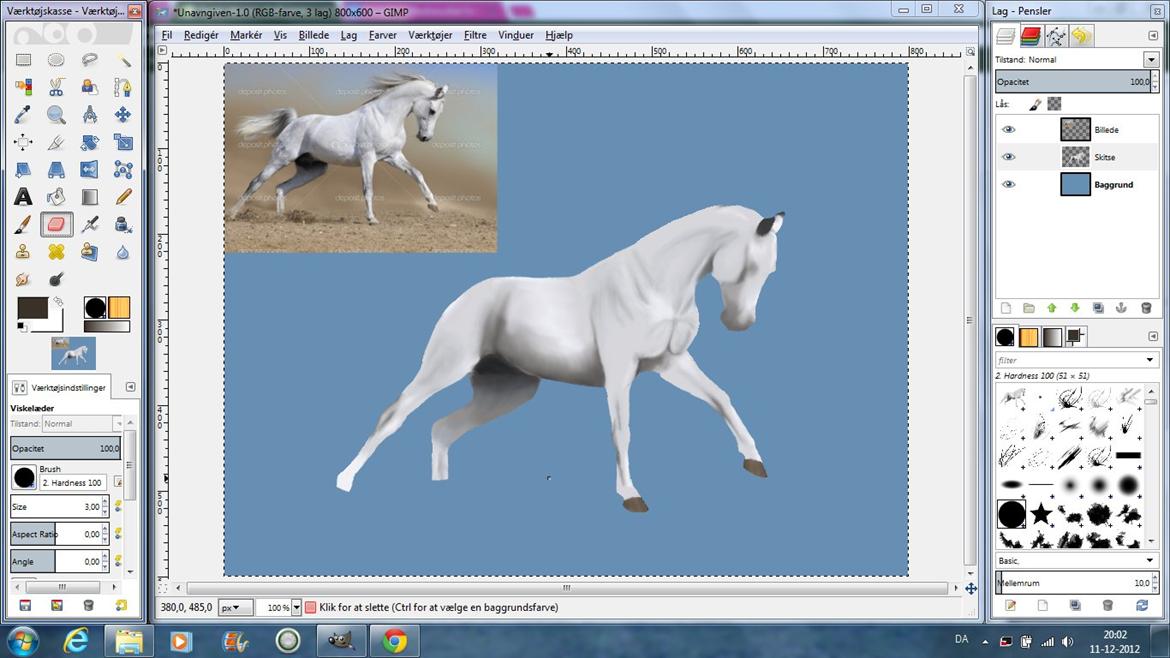Select the Text tool
Screen dimensions: 1170x658
[23, 197]
